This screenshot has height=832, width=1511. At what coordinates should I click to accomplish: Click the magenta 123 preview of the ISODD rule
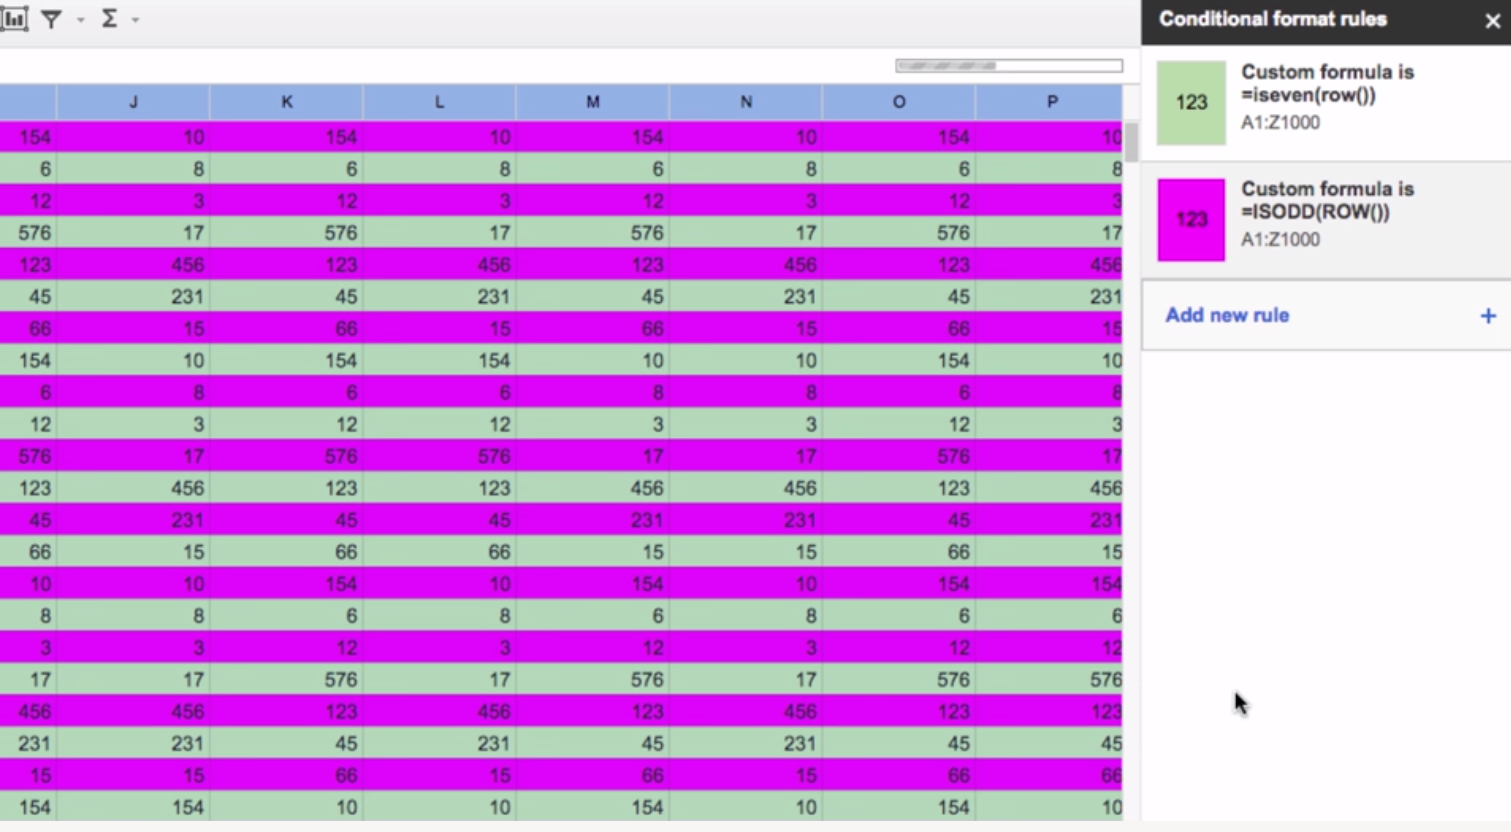(1190, 220)
